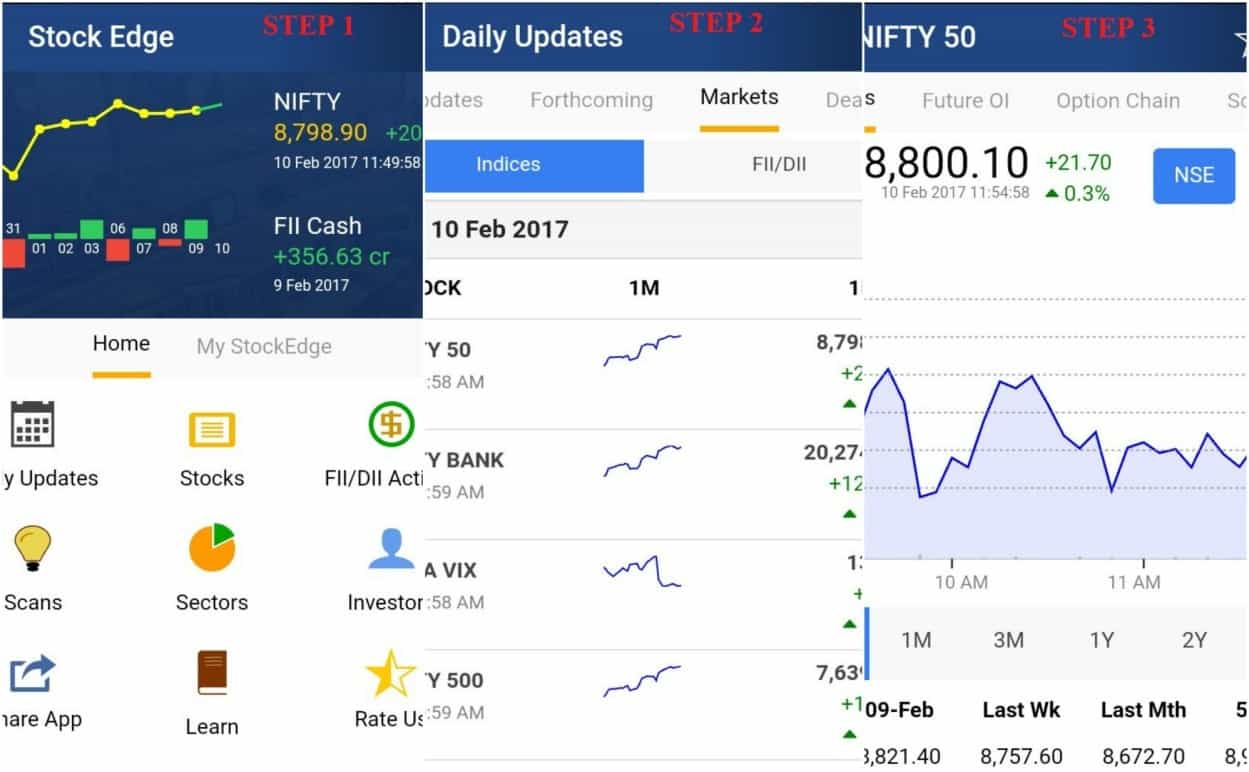Tap the blue NSE exchange button
Screen dimensions: 1249x772
(1194, 175)
